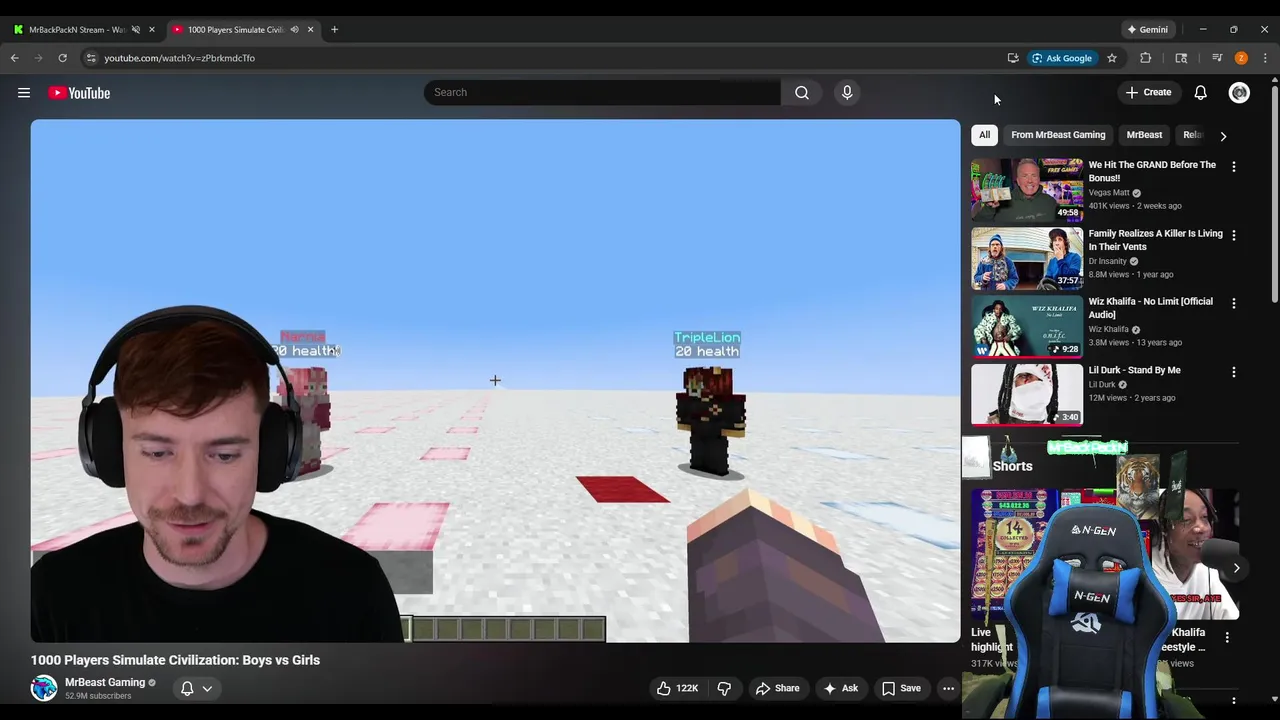Open the Wiz Khalifa 9:28 video thumbnail
The image size is (1280, 720).
coord(1027,325)
